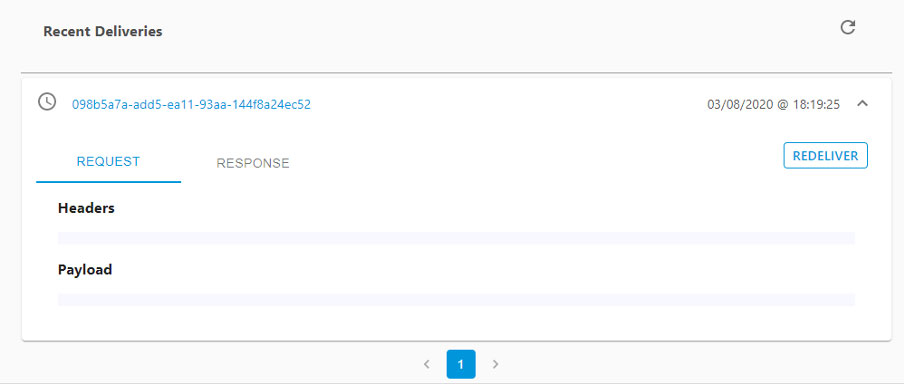Click the delivery timestamp 03/08/2020 @ 18:19:25
This screenshot has width=904, height=384.
773,105
